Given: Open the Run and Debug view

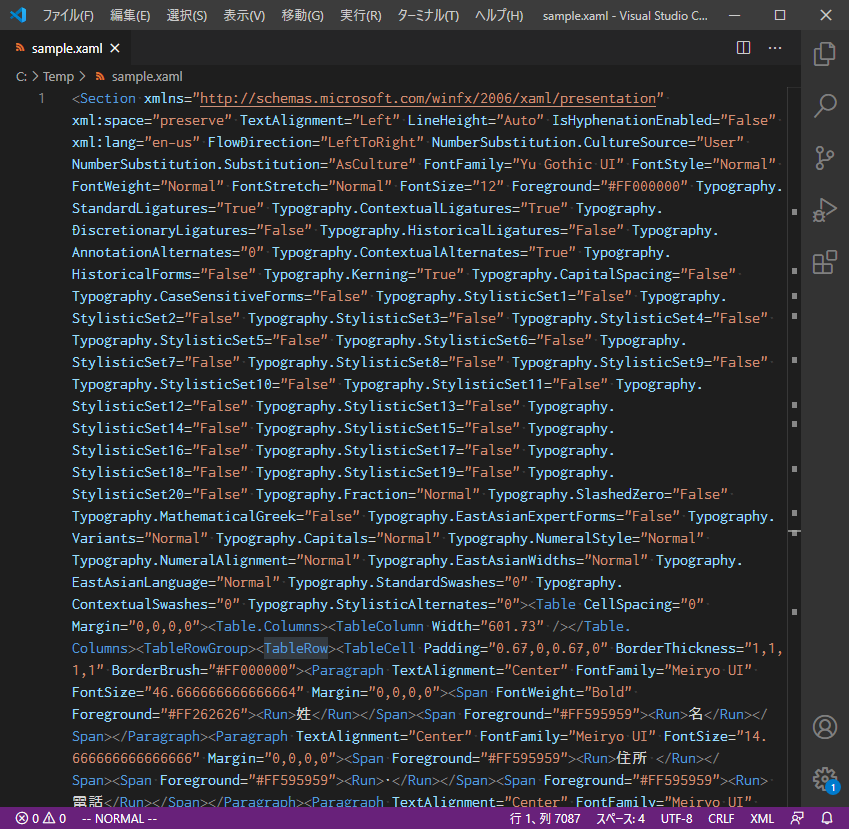Looking at the screenshot, I should [825, 210].
